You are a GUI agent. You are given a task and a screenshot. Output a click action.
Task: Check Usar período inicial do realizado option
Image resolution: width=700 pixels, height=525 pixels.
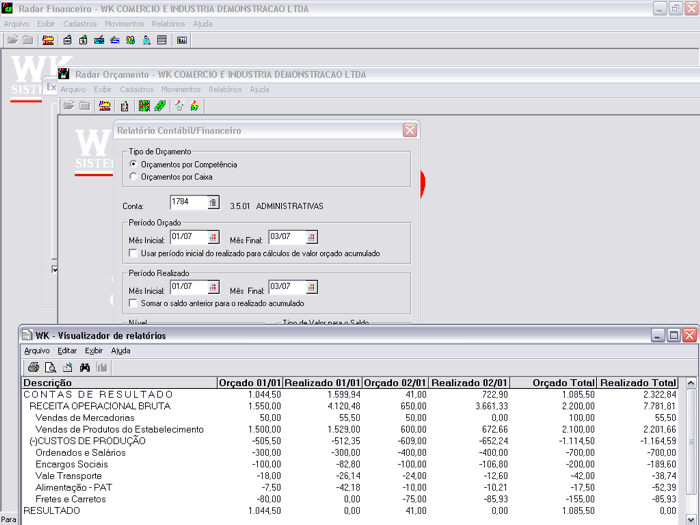pyautogui.click(x=134, y=254)
